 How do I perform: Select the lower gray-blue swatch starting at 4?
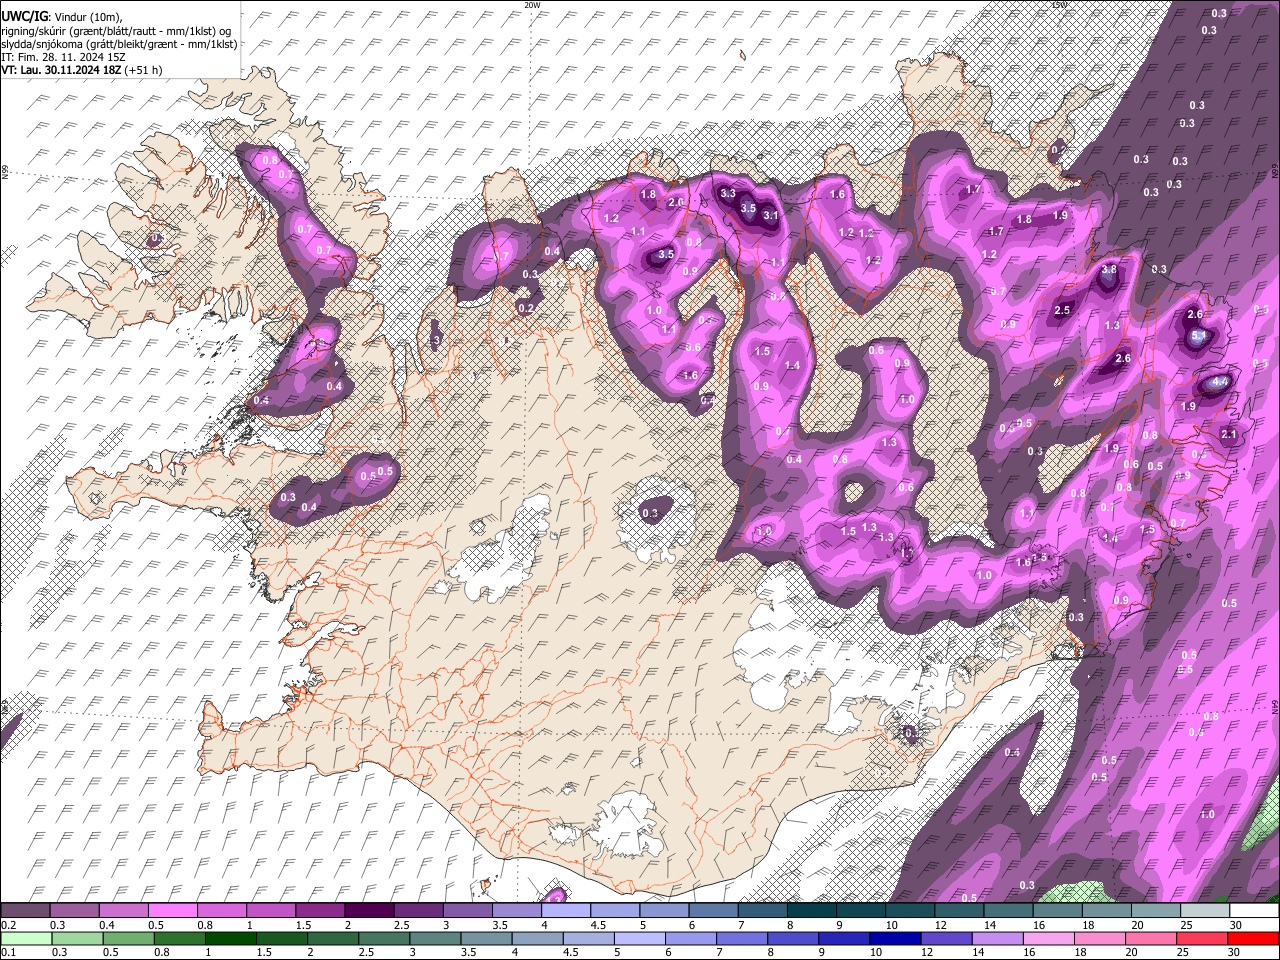[x=536, y=939]
